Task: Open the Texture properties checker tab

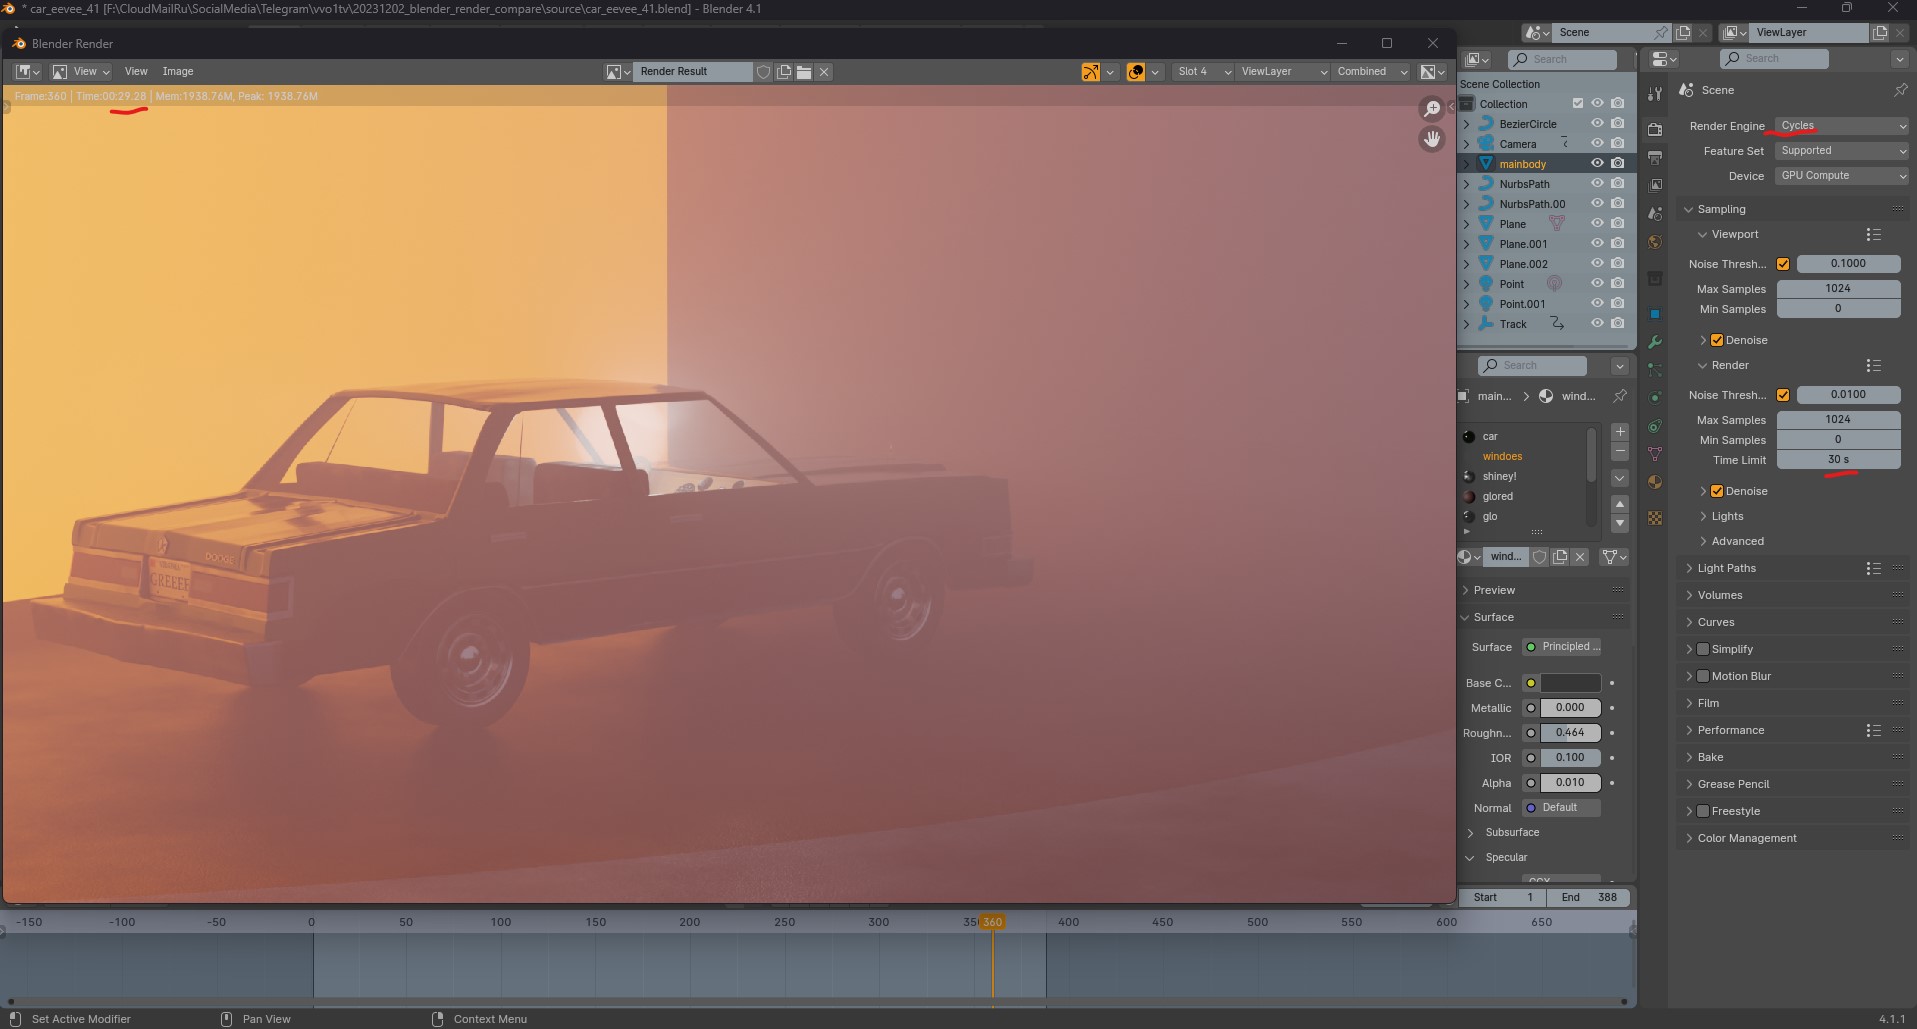Action: [1655, 518]
